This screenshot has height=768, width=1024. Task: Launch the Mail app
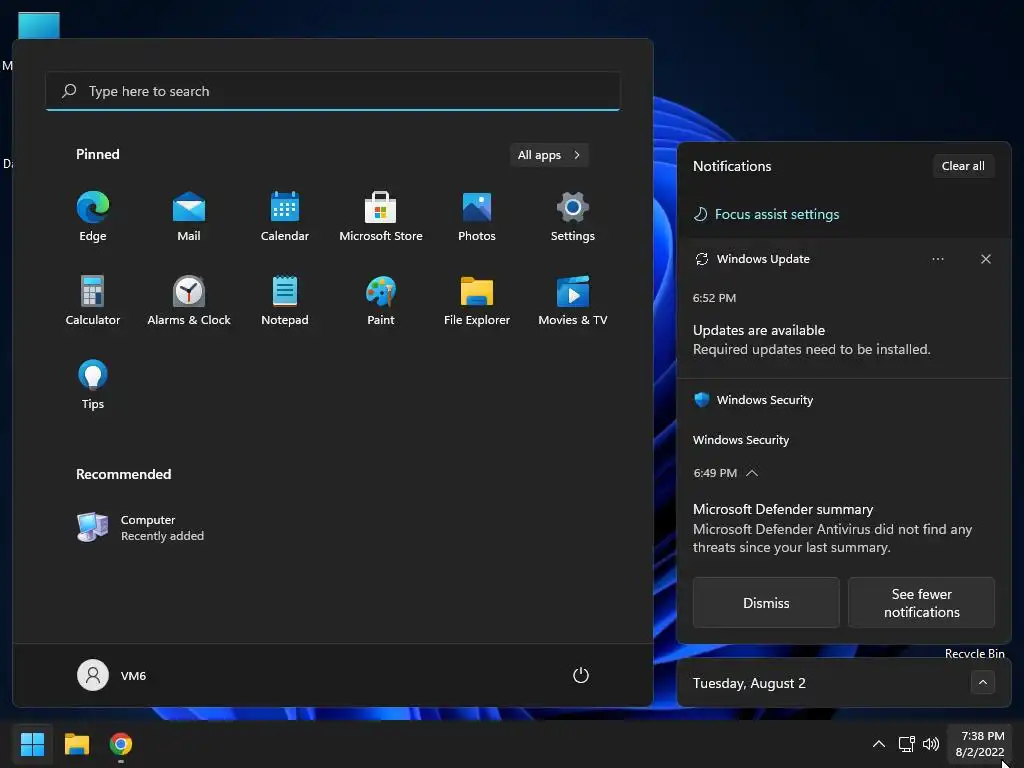189,217
